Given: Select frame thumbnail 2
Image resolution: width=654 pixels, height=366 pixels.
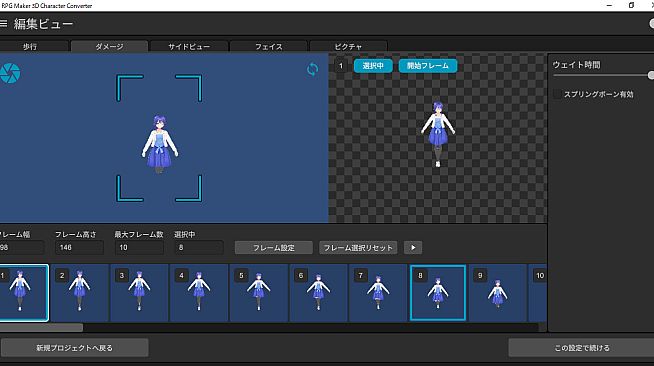Looking at the screenshot, I should (80, 293).
